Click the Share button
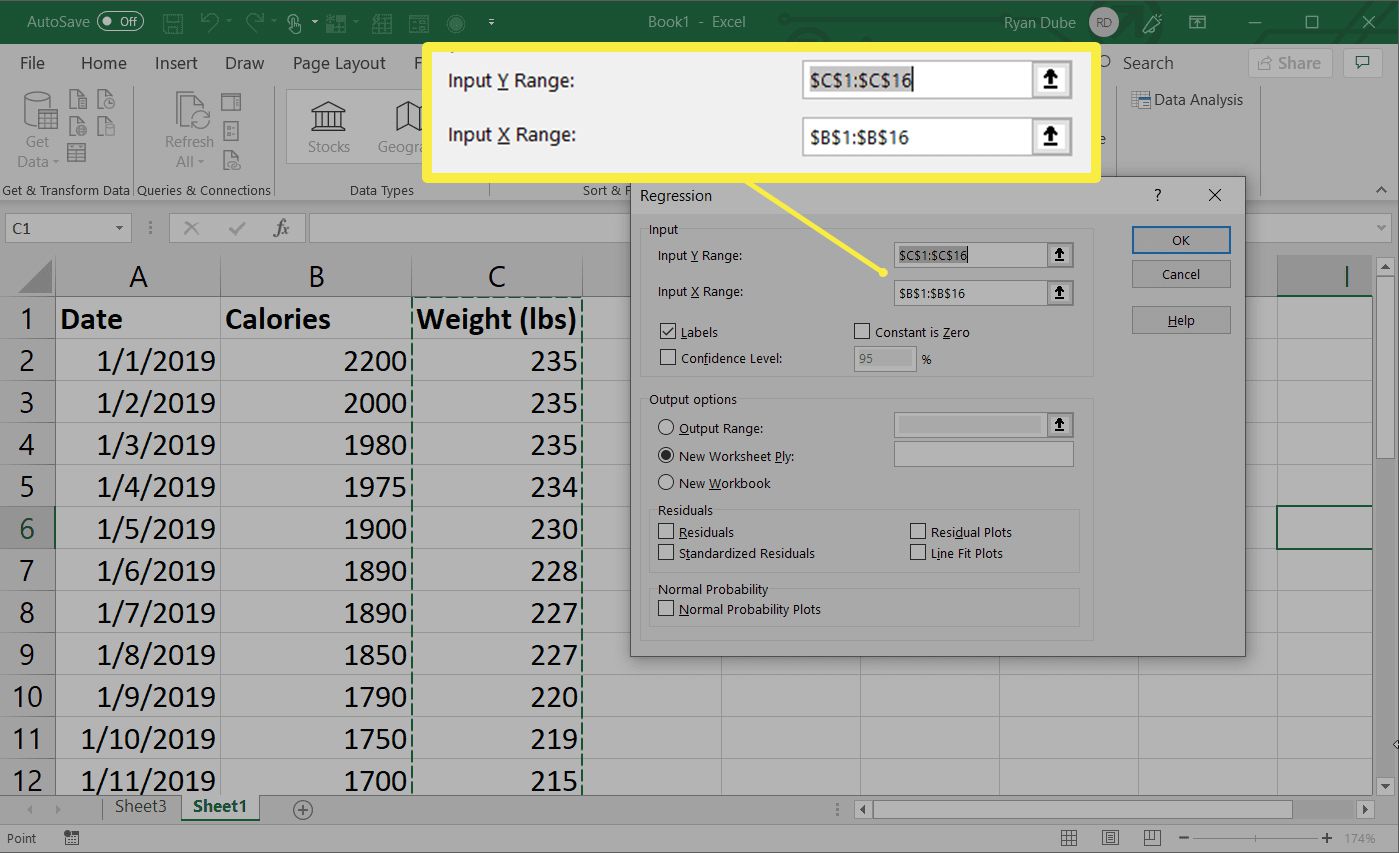 pos(1290,63)
